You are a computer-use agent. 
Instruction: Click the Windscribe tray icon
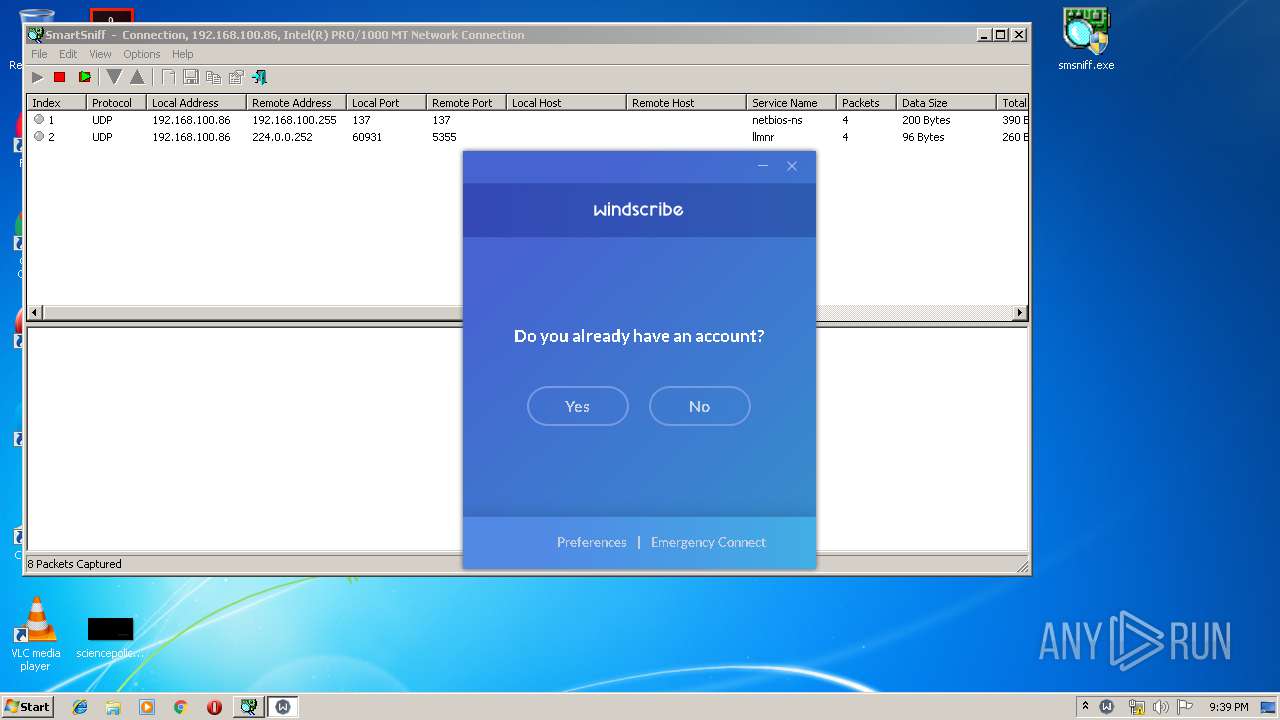(1107, 707)
